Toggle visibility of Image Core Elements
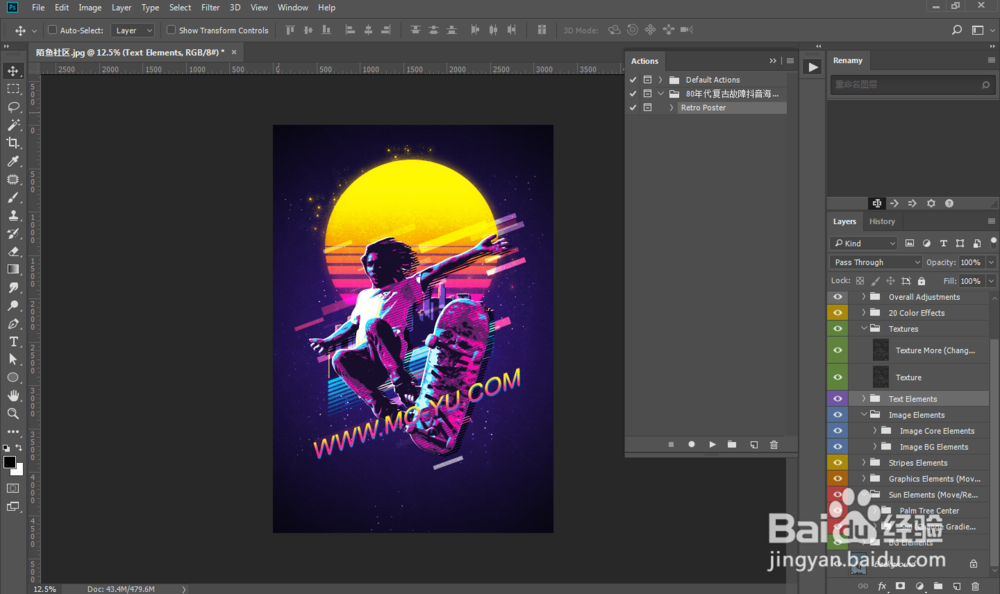1000x594 pixels. tap(837, 431)
